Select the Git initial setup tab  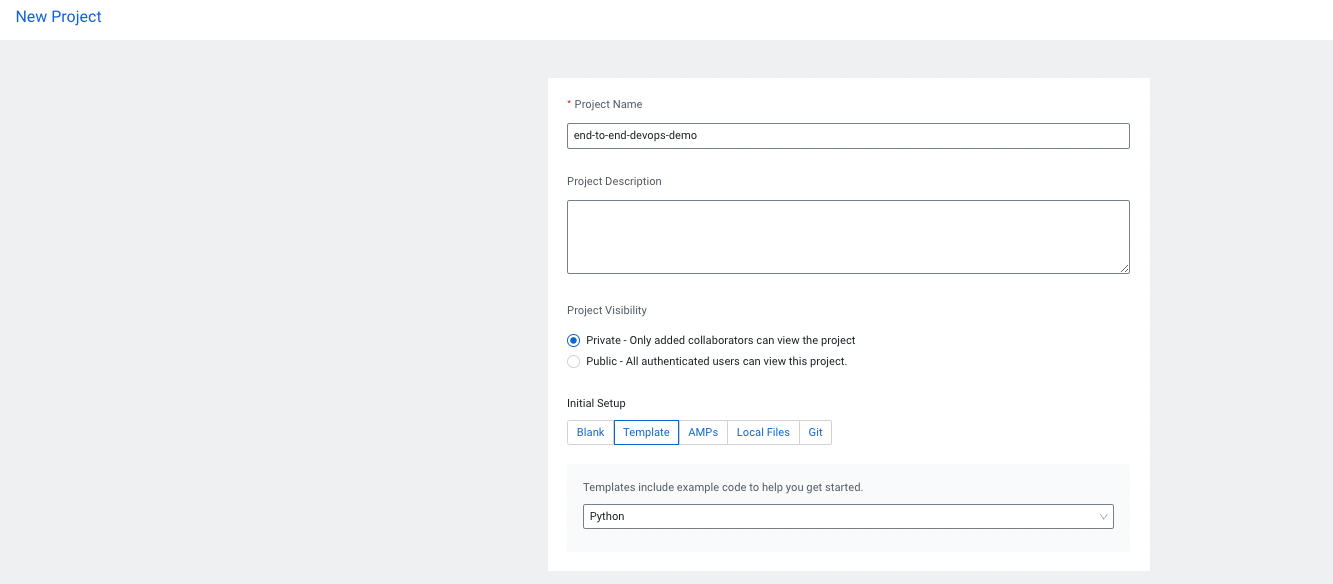(x=815, y=432)
